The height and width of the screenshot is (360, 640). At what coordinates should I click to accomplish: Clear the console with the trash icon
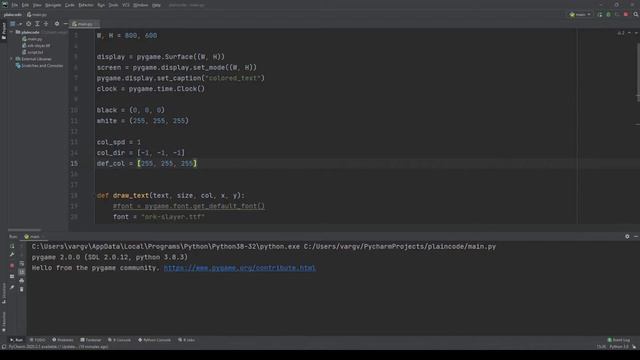(x=22, y=289)
